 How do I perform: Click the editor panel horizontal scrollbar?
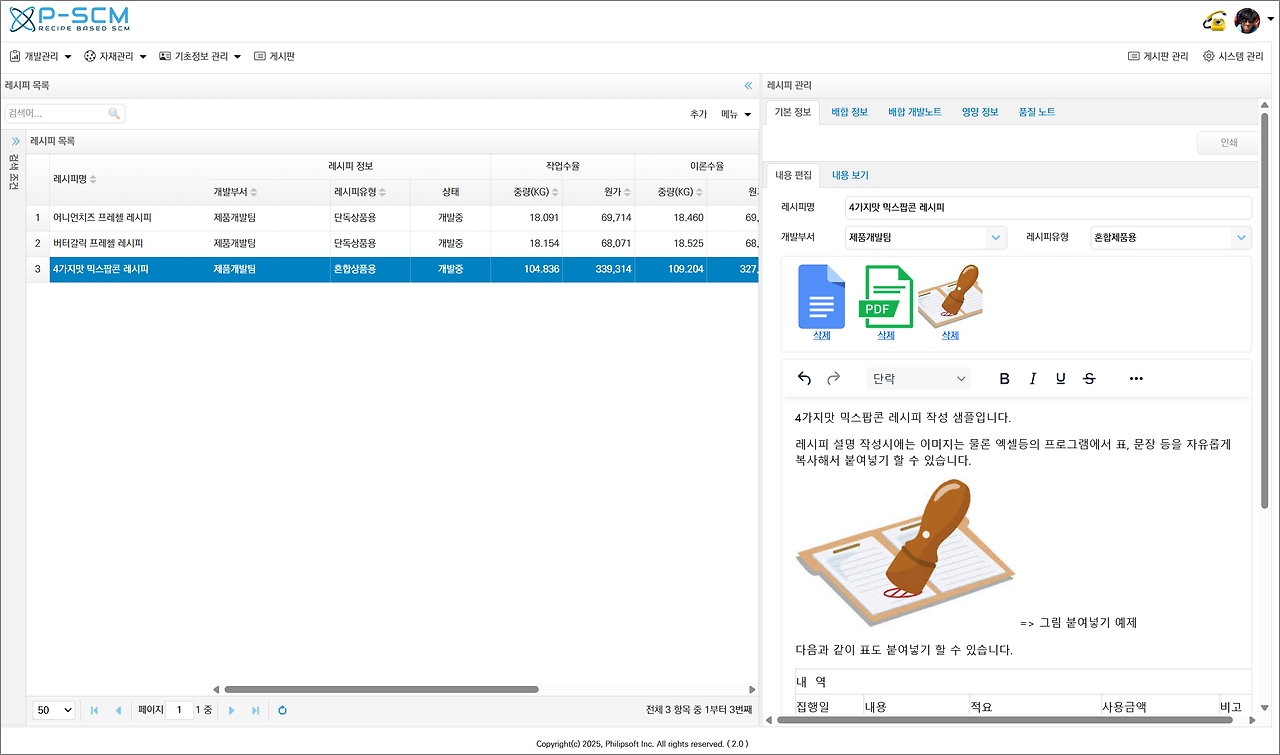click(1006, 719)
